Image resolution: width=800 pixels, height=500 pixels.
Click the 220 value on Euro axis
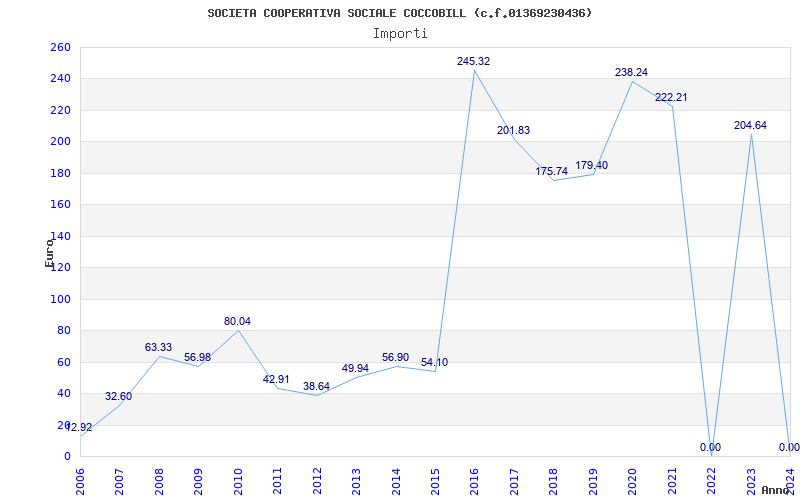click(x=60, y=110)
